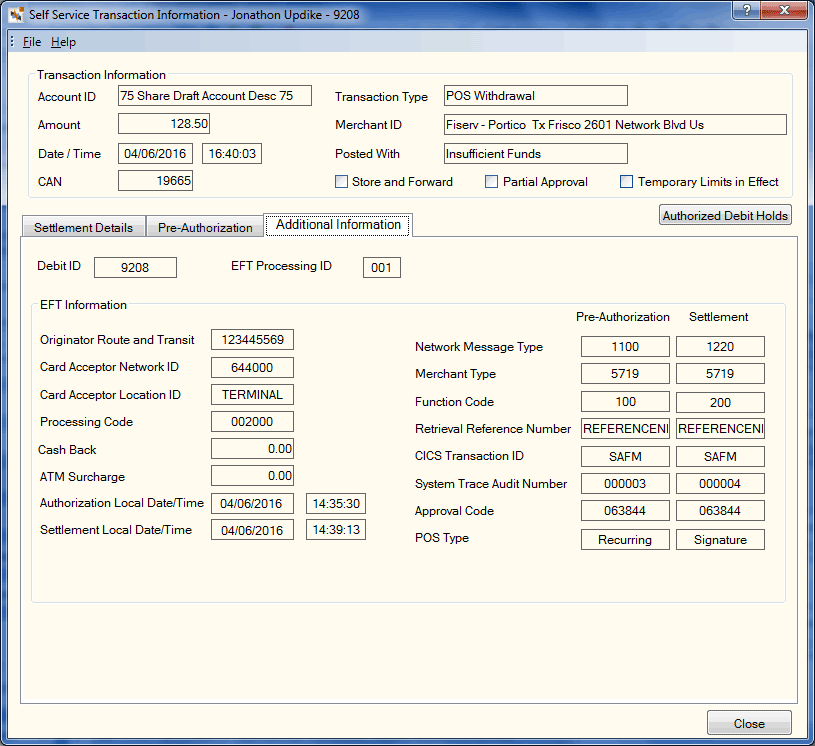
Task: Toggle Temporary Limits in Effect checkbox
Action: [626, 181]
